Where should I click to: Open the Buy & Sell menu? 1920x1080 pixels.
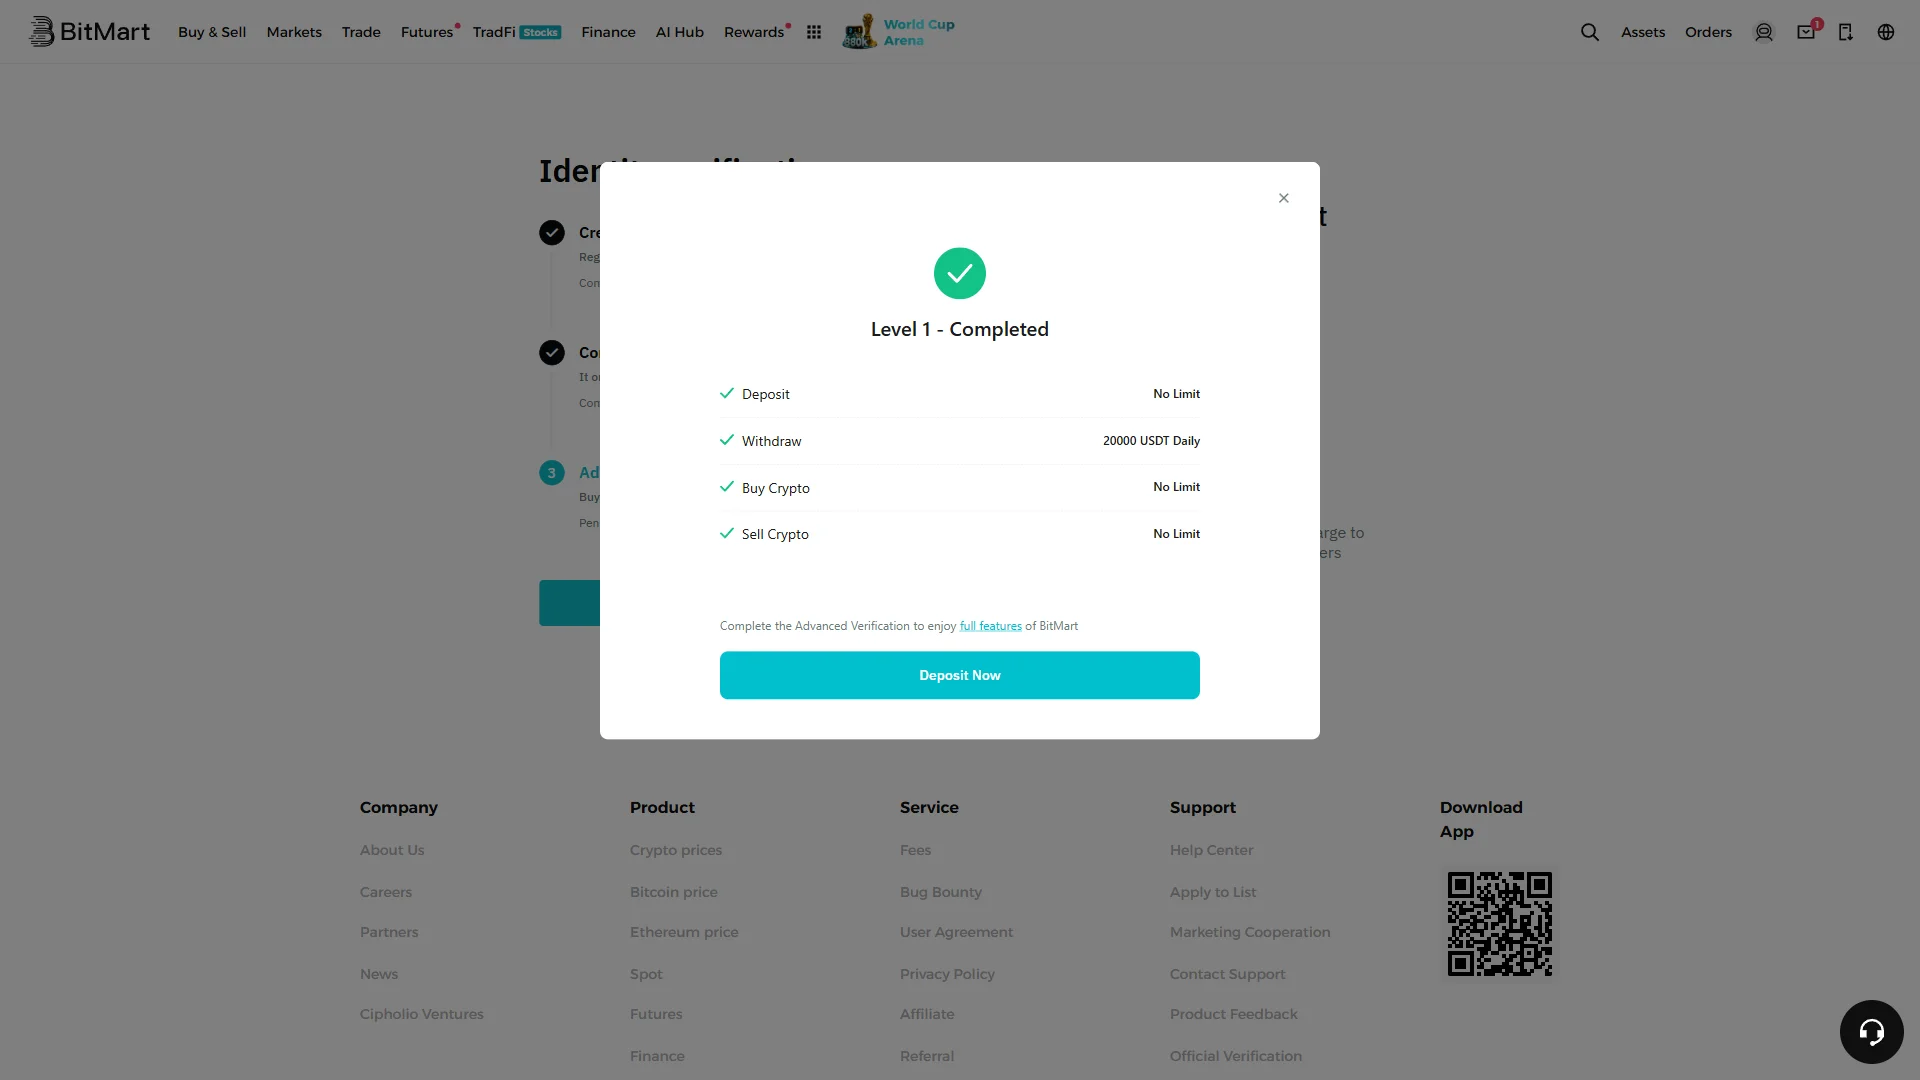pos(212,32)
